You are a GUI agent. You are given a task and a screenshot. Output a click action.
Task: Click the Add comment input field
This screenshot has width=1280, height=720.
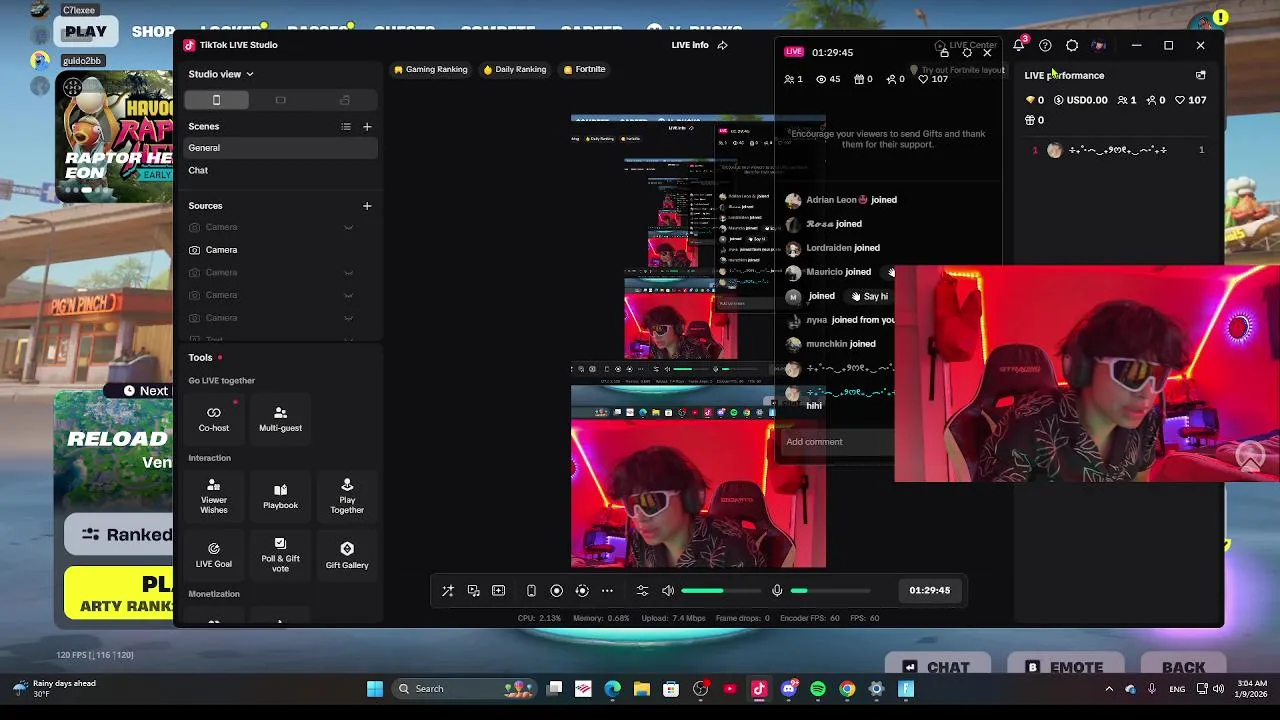pos(838,442)
